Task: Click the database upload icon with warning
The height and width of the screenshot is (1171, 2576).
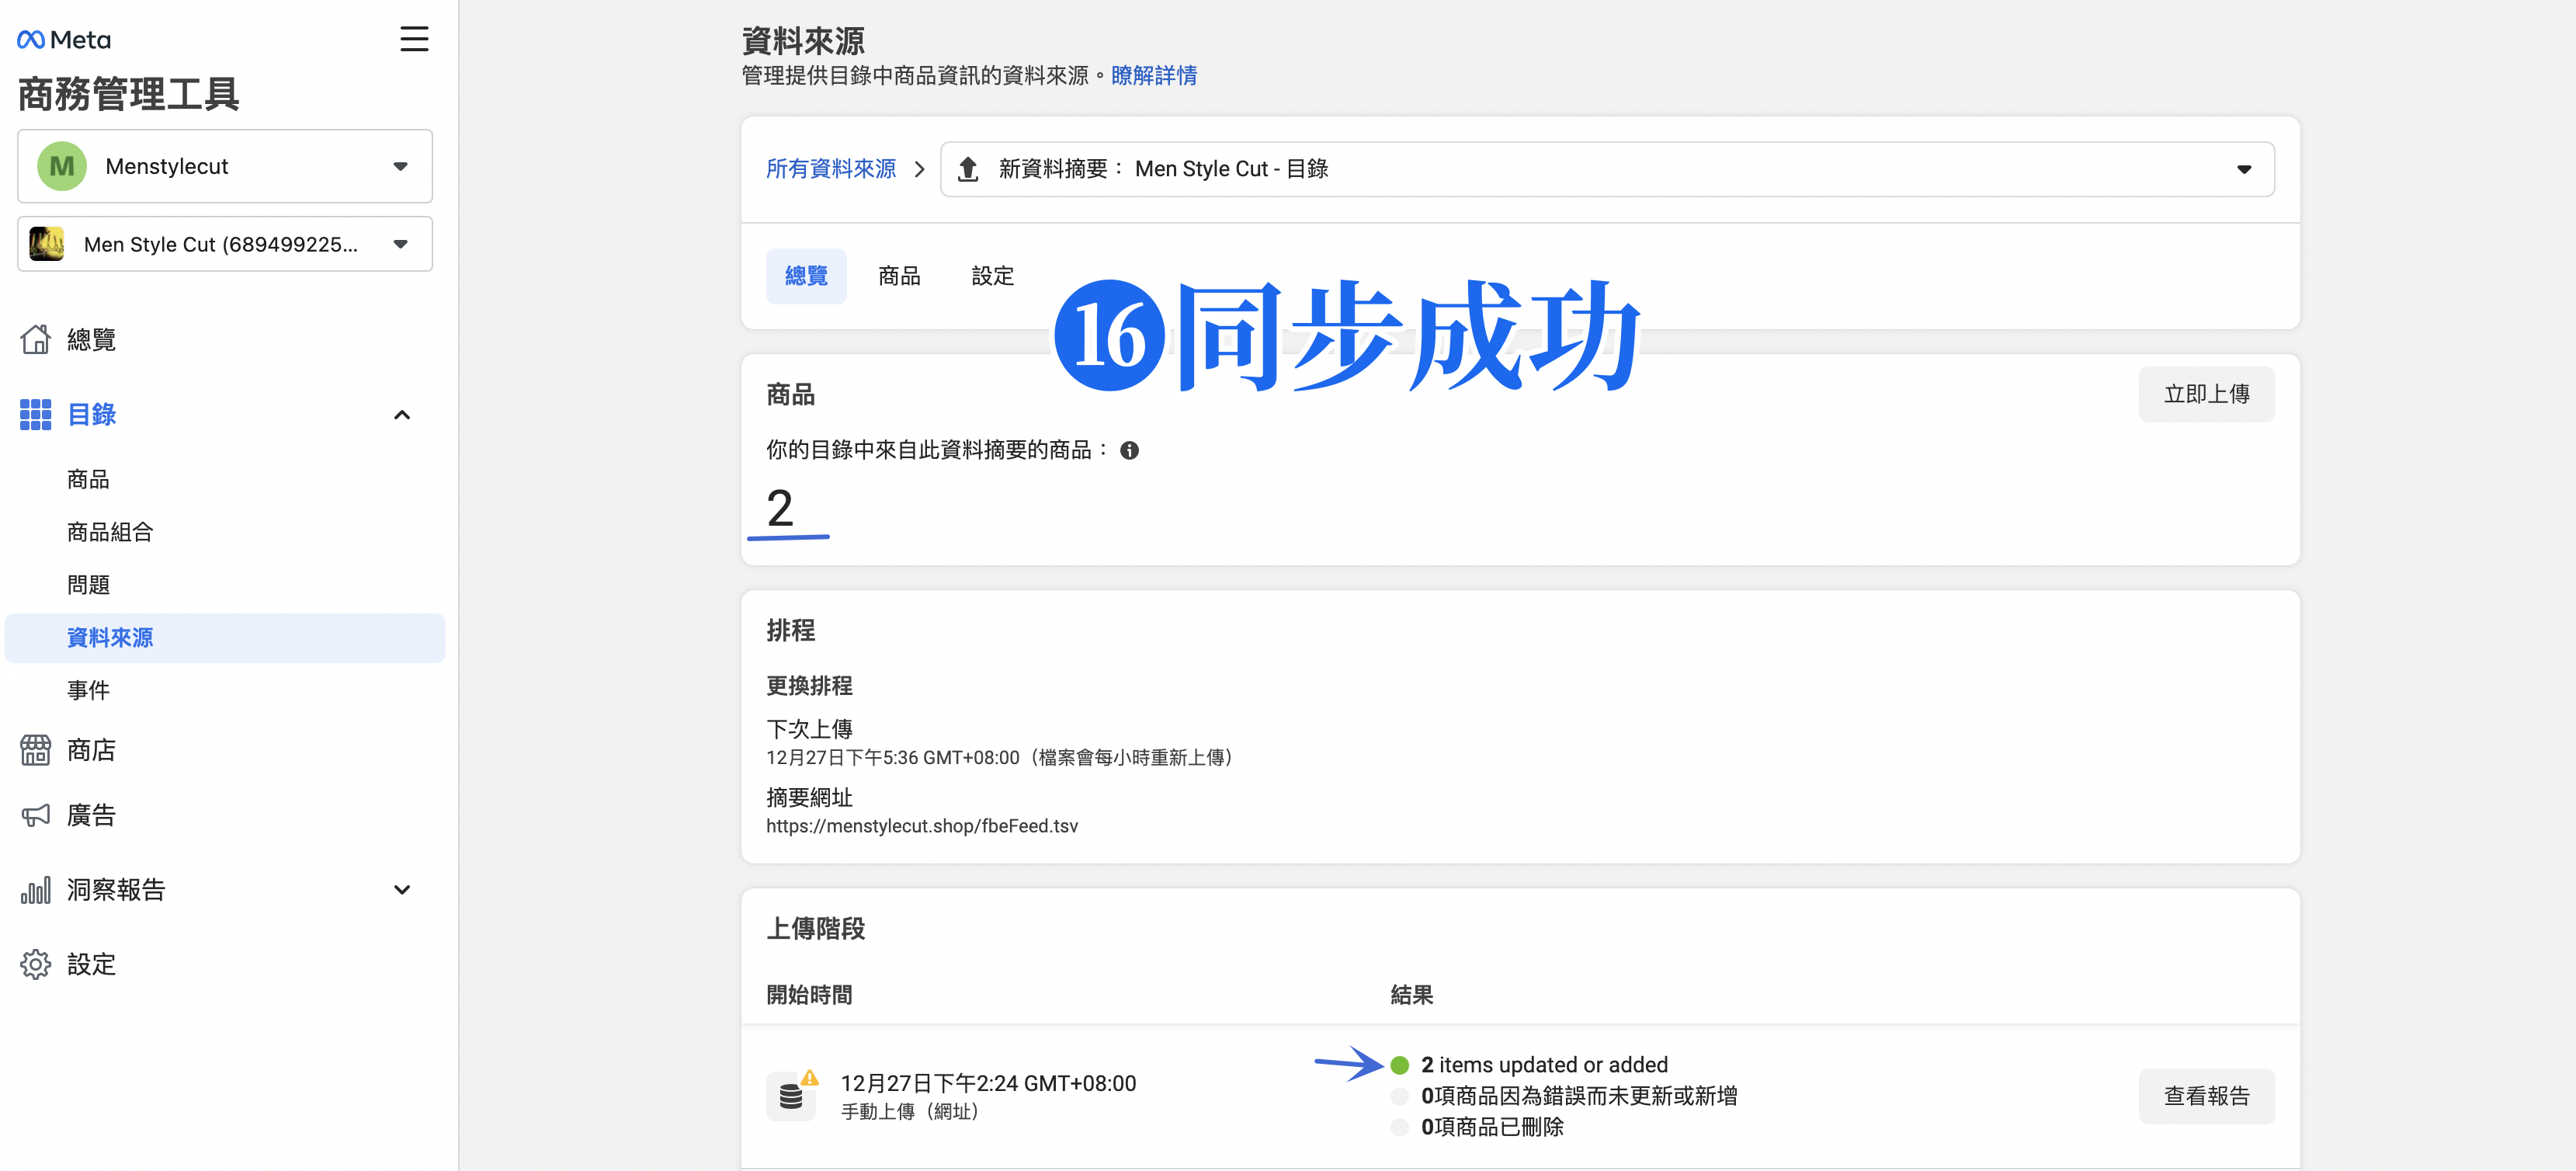Action: [792, 1096]
